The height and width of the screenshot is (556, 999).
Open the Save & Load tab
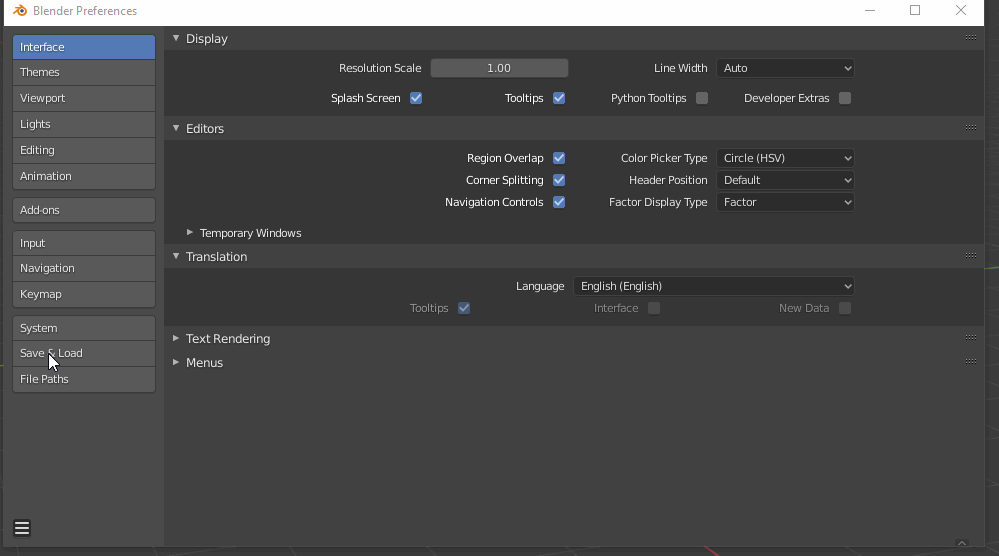[x=84, y=353]
